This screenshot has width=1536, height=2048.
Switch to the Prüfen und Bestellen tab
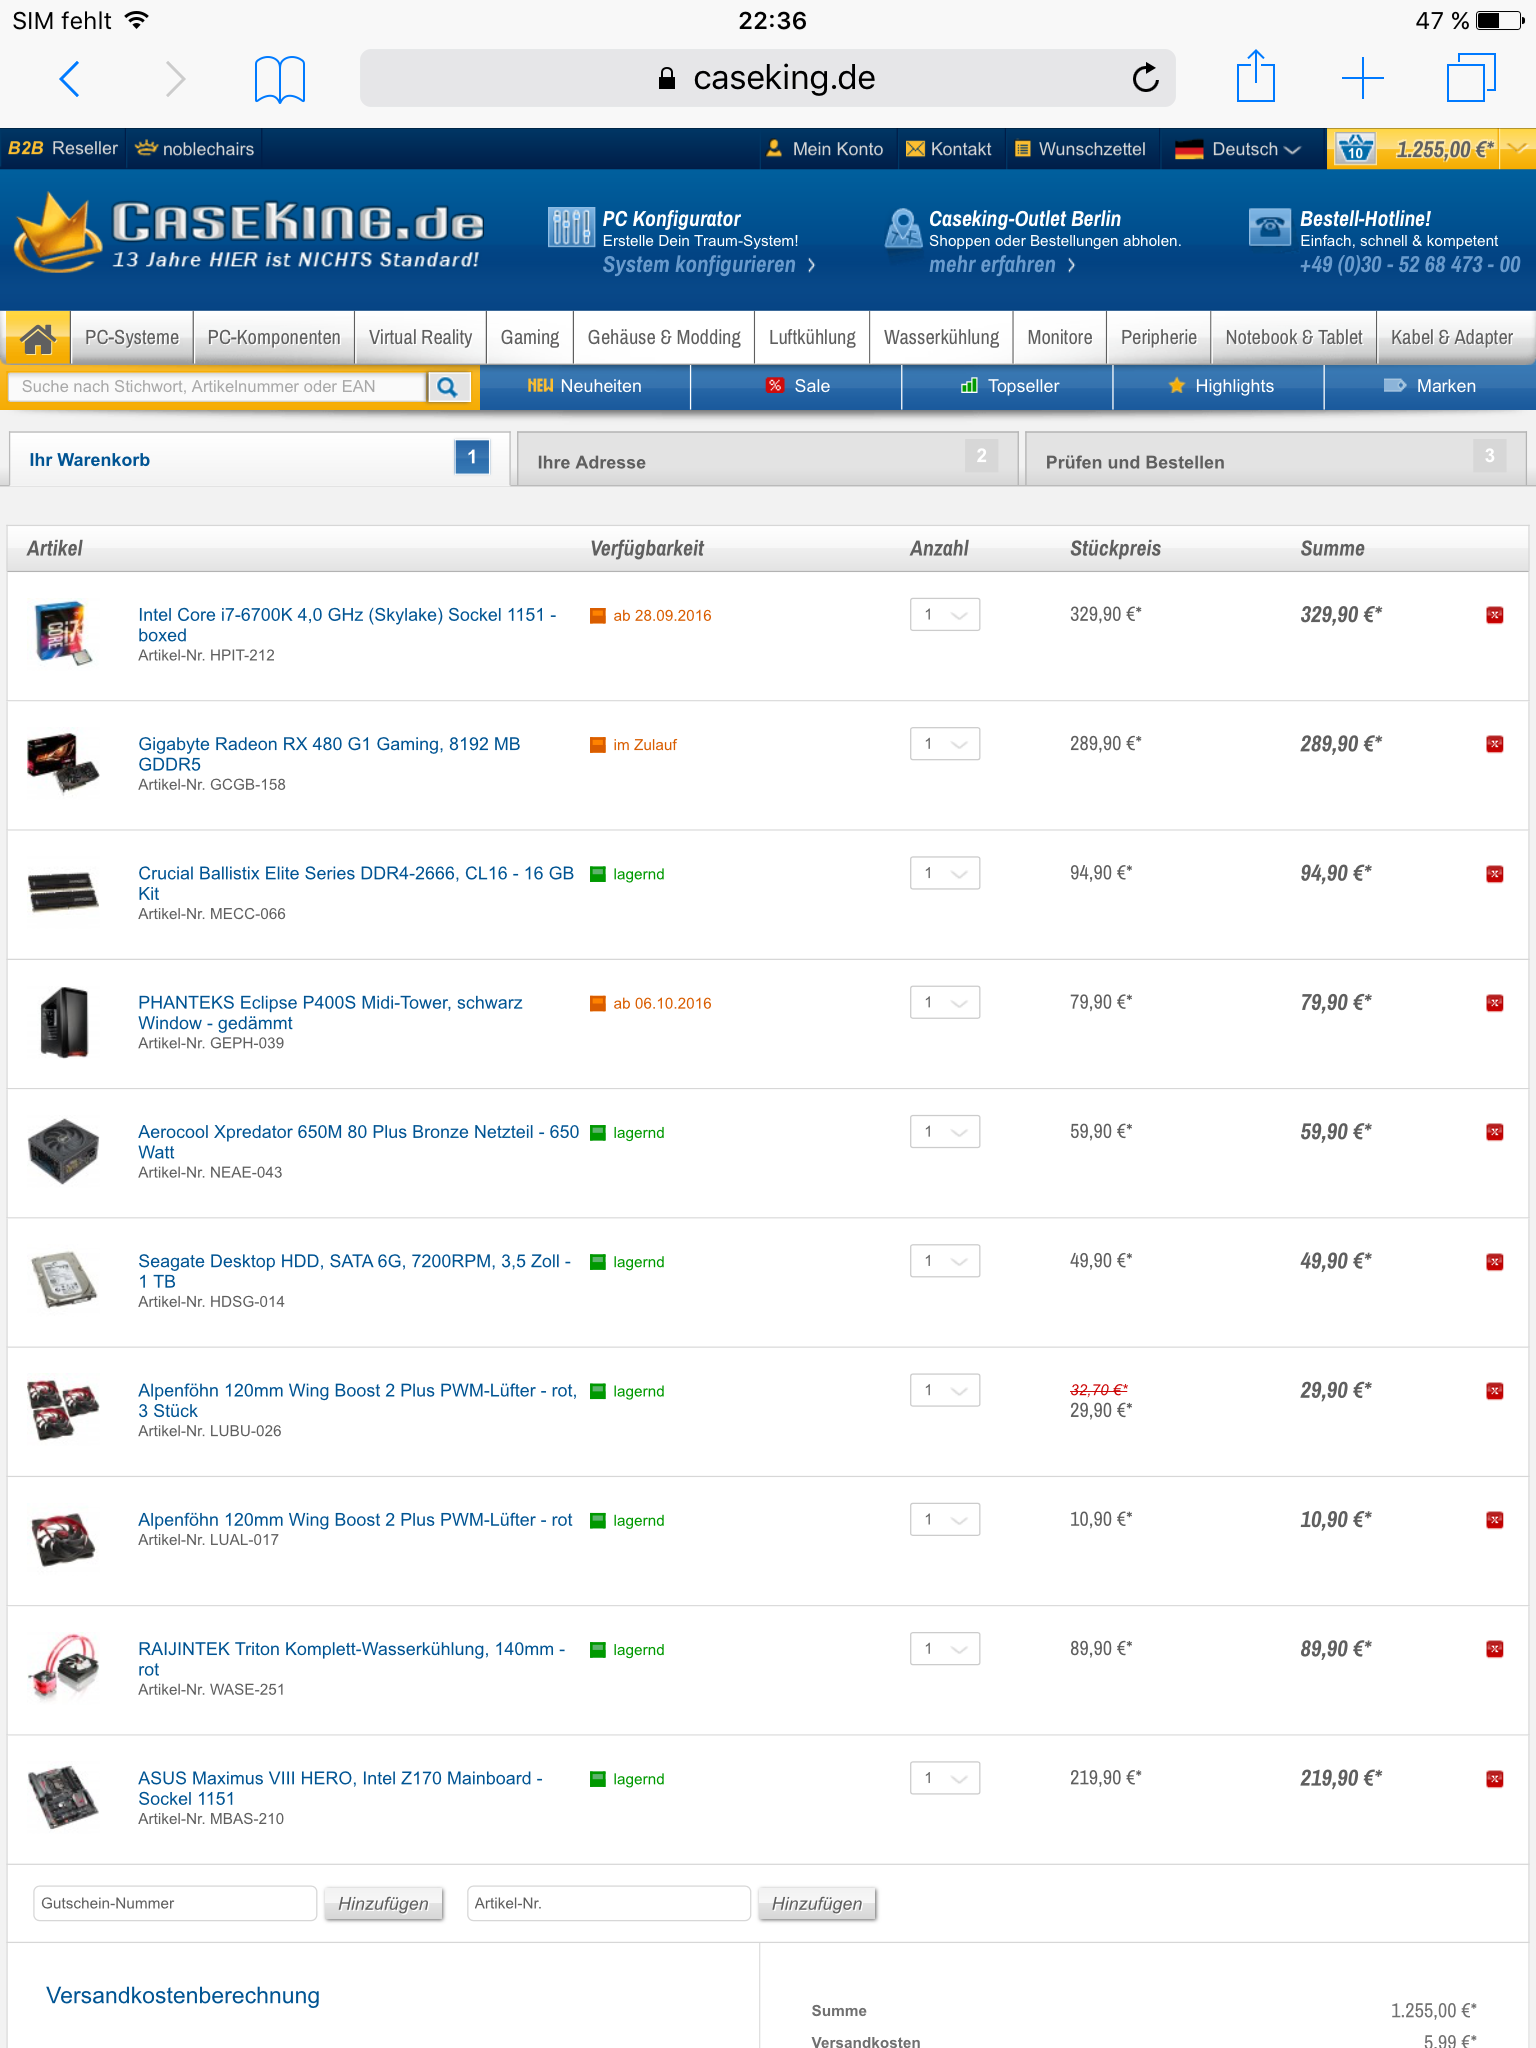(x=1276, y=460)
